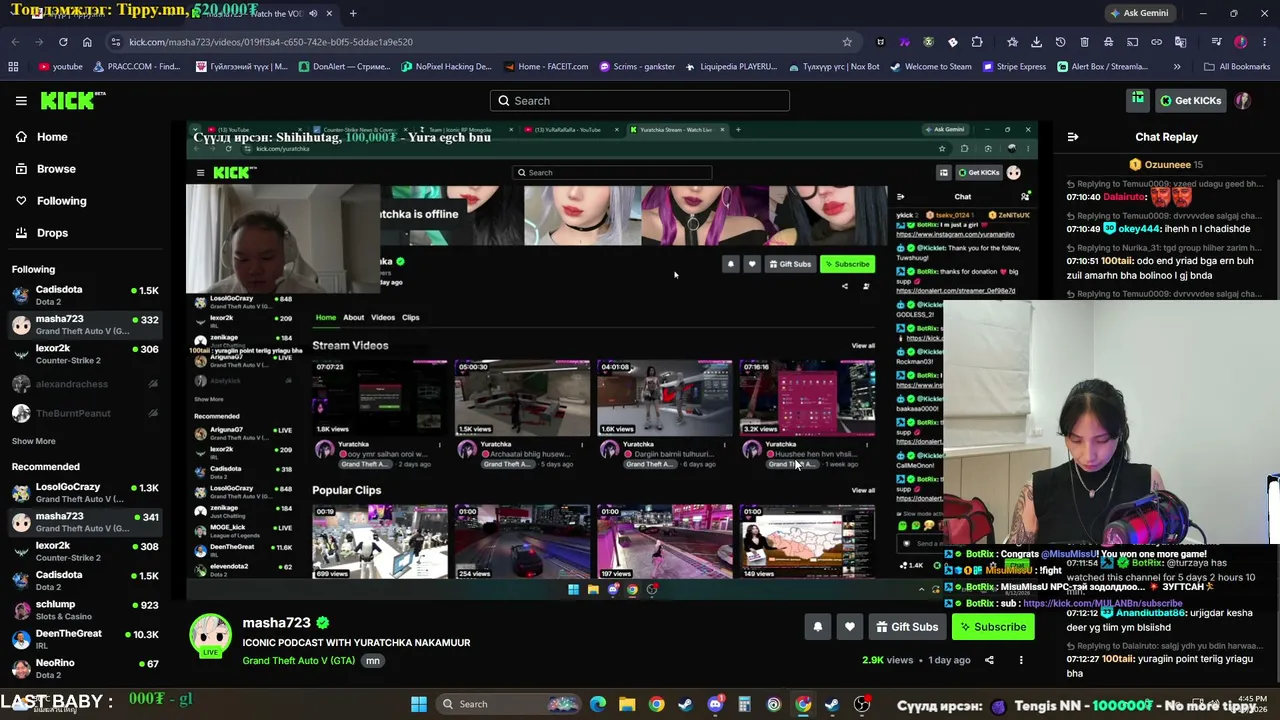Open the PRACC.COM bookmark
This screenshot has height=720, width=1280.
[x=137, y=67]
